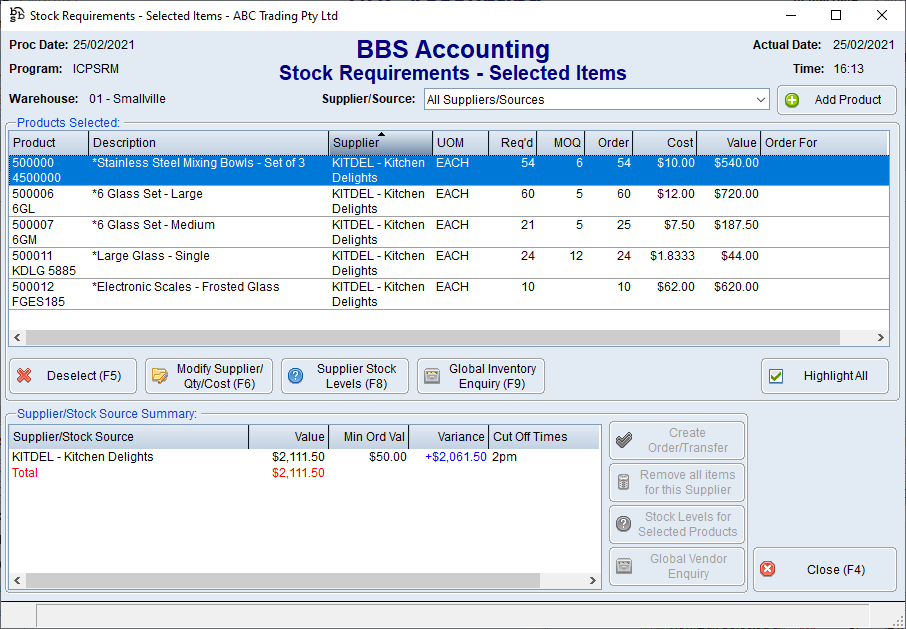Image resolution: width=906 pixels, height=629 pixels.
Task: Toggle the Highlight All checkbox
Action: [x=776, y=376]
